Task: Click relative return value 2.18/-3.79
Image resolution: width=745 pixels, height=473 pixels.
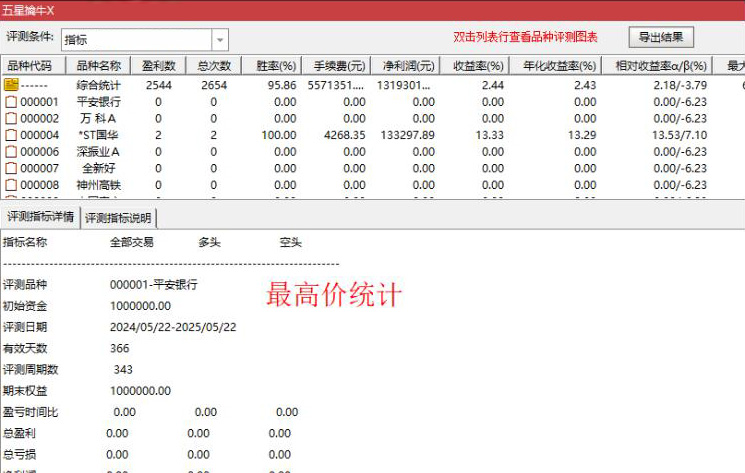Action: point(680,85)
